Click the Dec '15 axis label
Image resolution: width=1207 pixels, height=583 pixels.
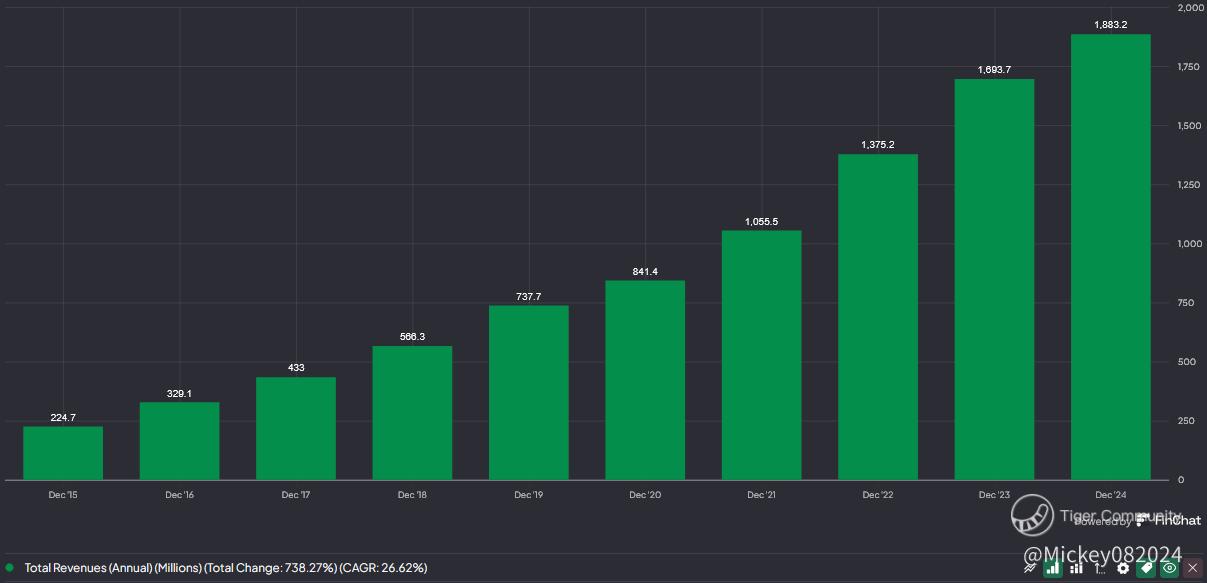click(63, 495)
